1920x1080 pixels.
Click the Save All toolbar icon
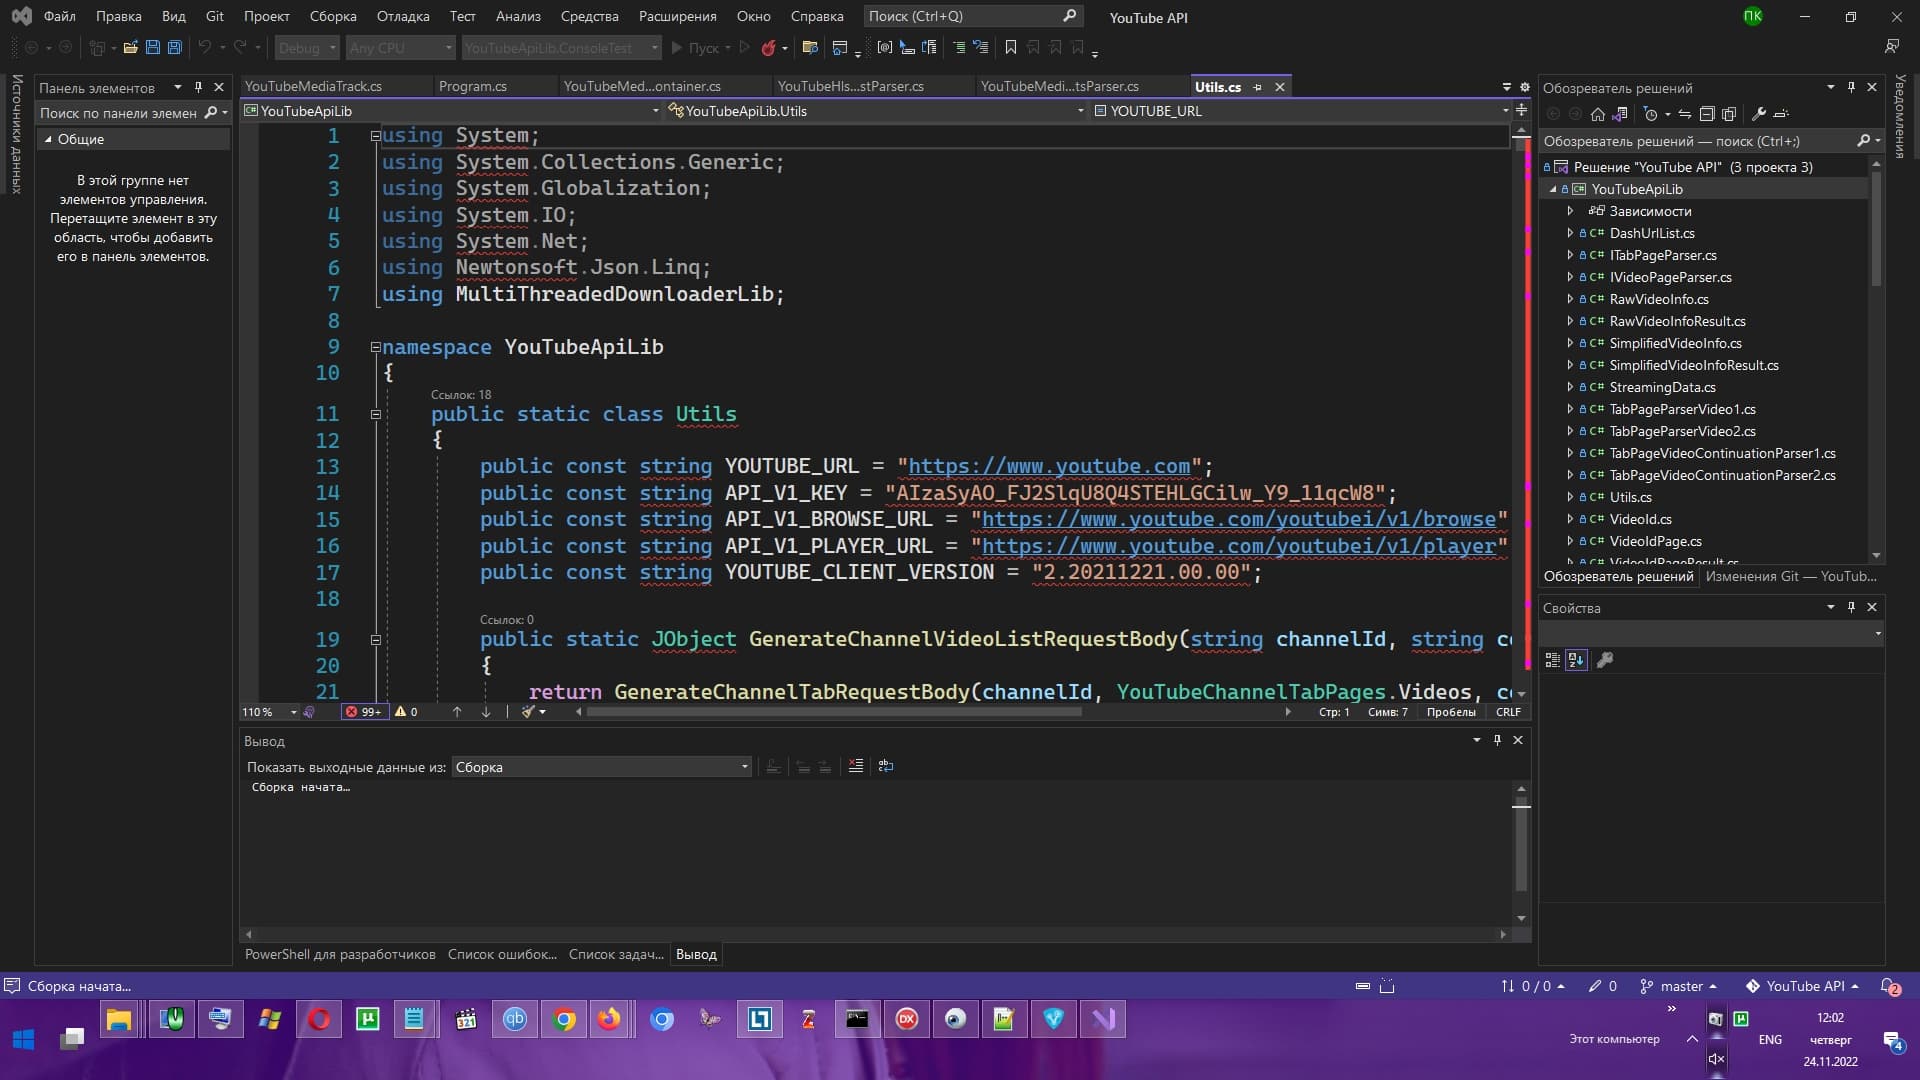click(174, 47)
